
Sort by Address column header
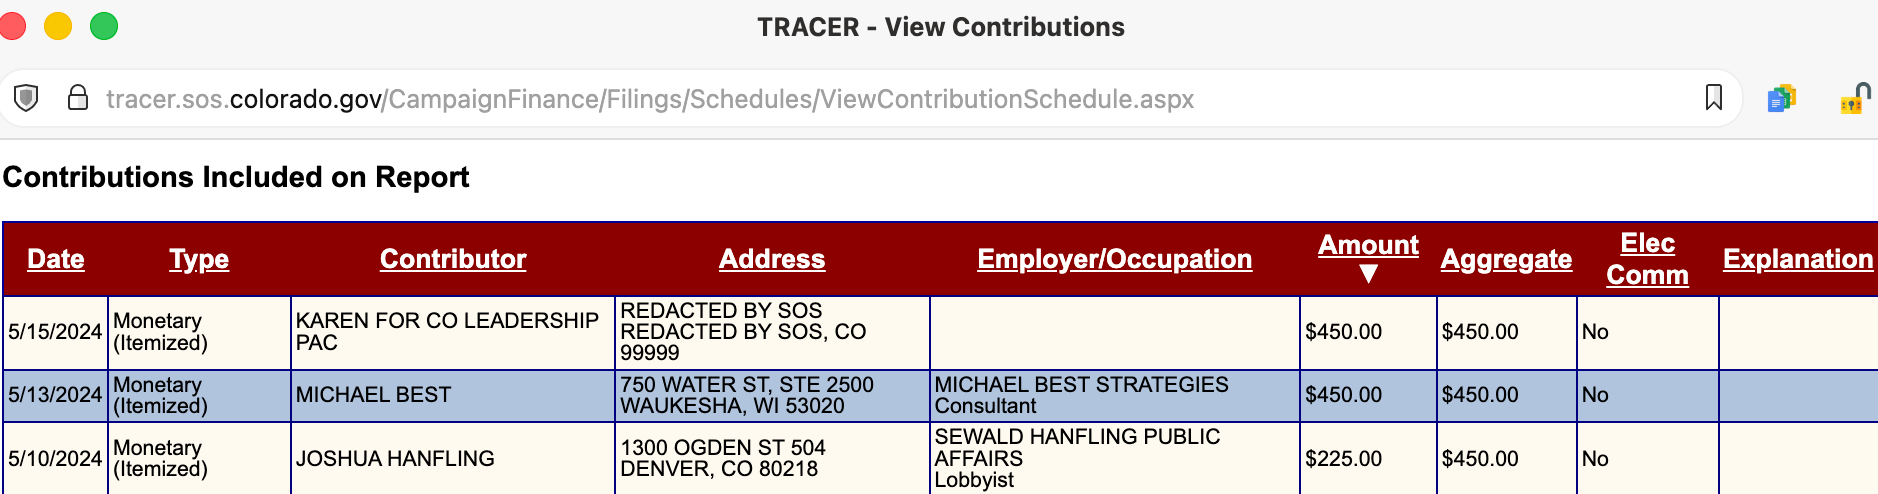coord(772,259)
